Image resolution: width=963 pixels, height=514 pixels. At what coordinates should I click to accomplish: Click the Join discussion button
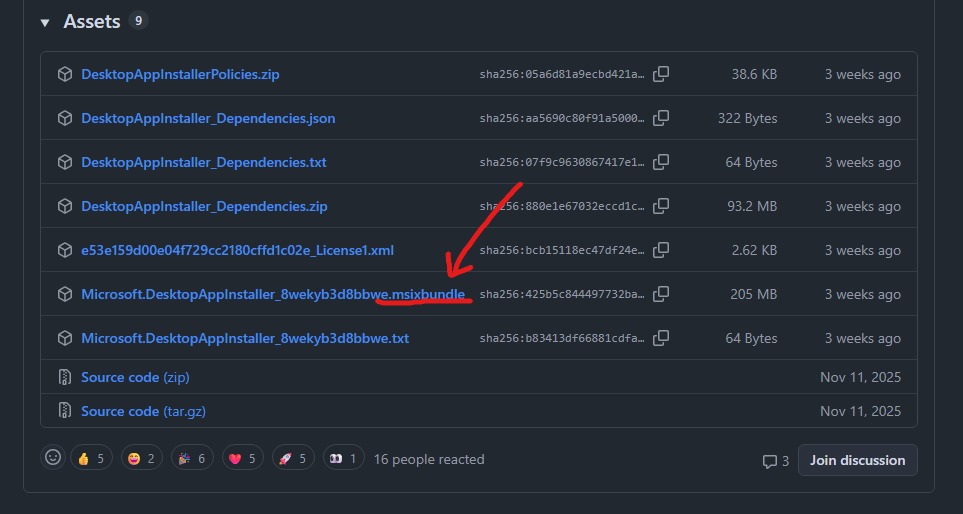coord(857,460)
